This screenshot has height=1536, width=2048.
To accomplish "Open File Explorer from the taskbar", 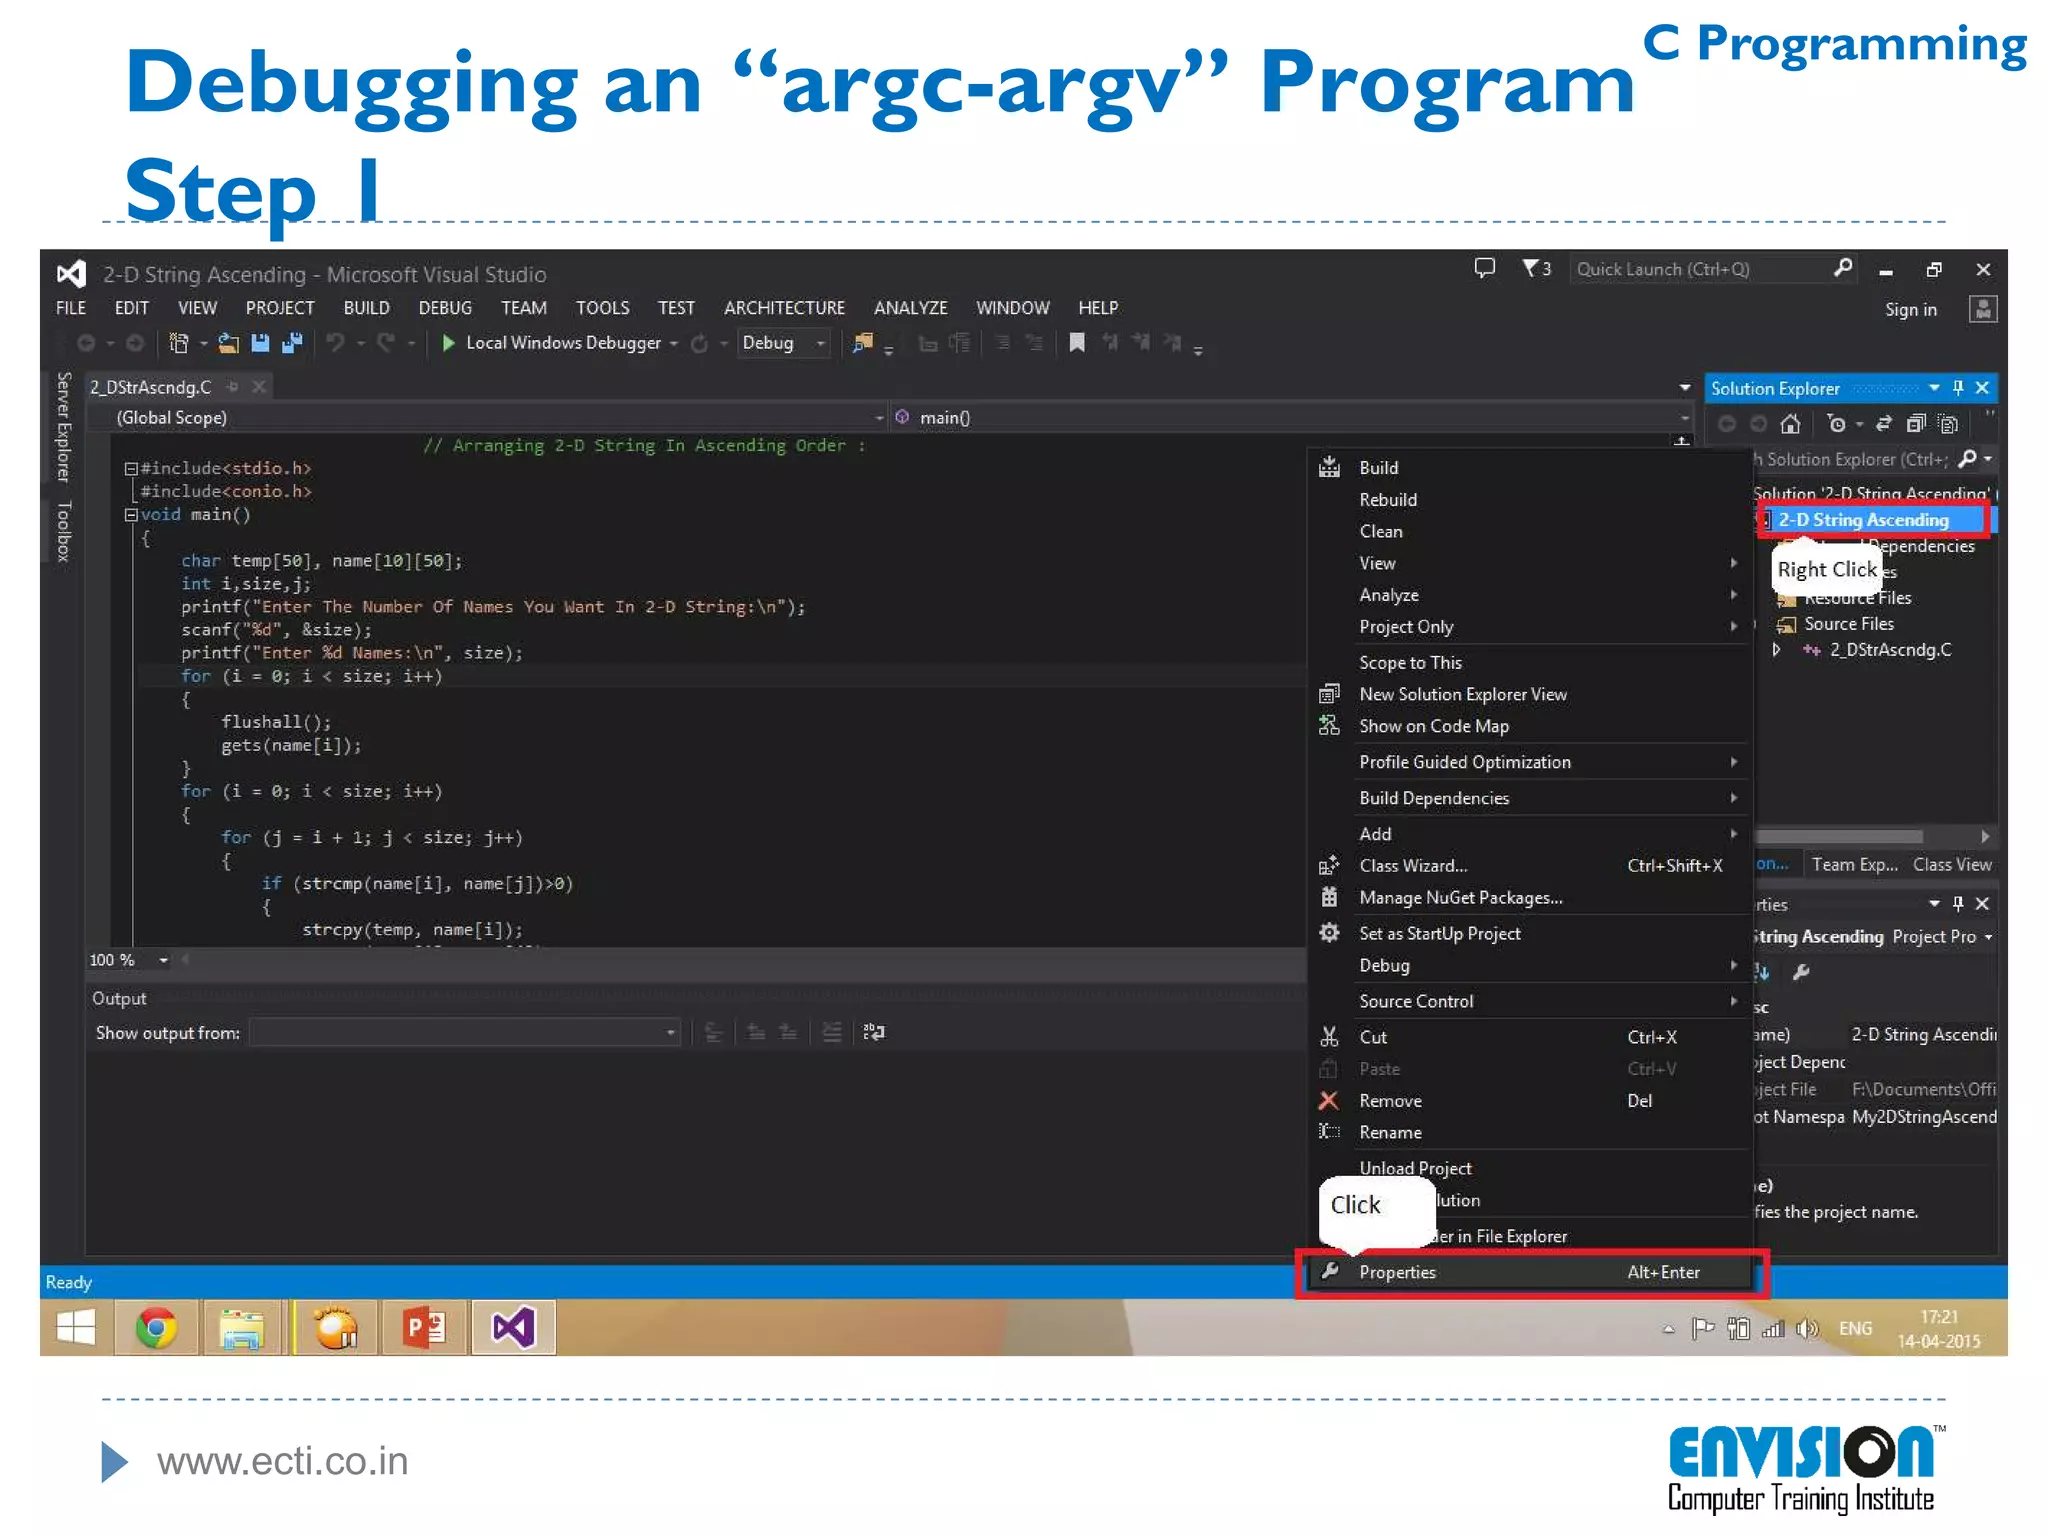I will point(242,1328).
